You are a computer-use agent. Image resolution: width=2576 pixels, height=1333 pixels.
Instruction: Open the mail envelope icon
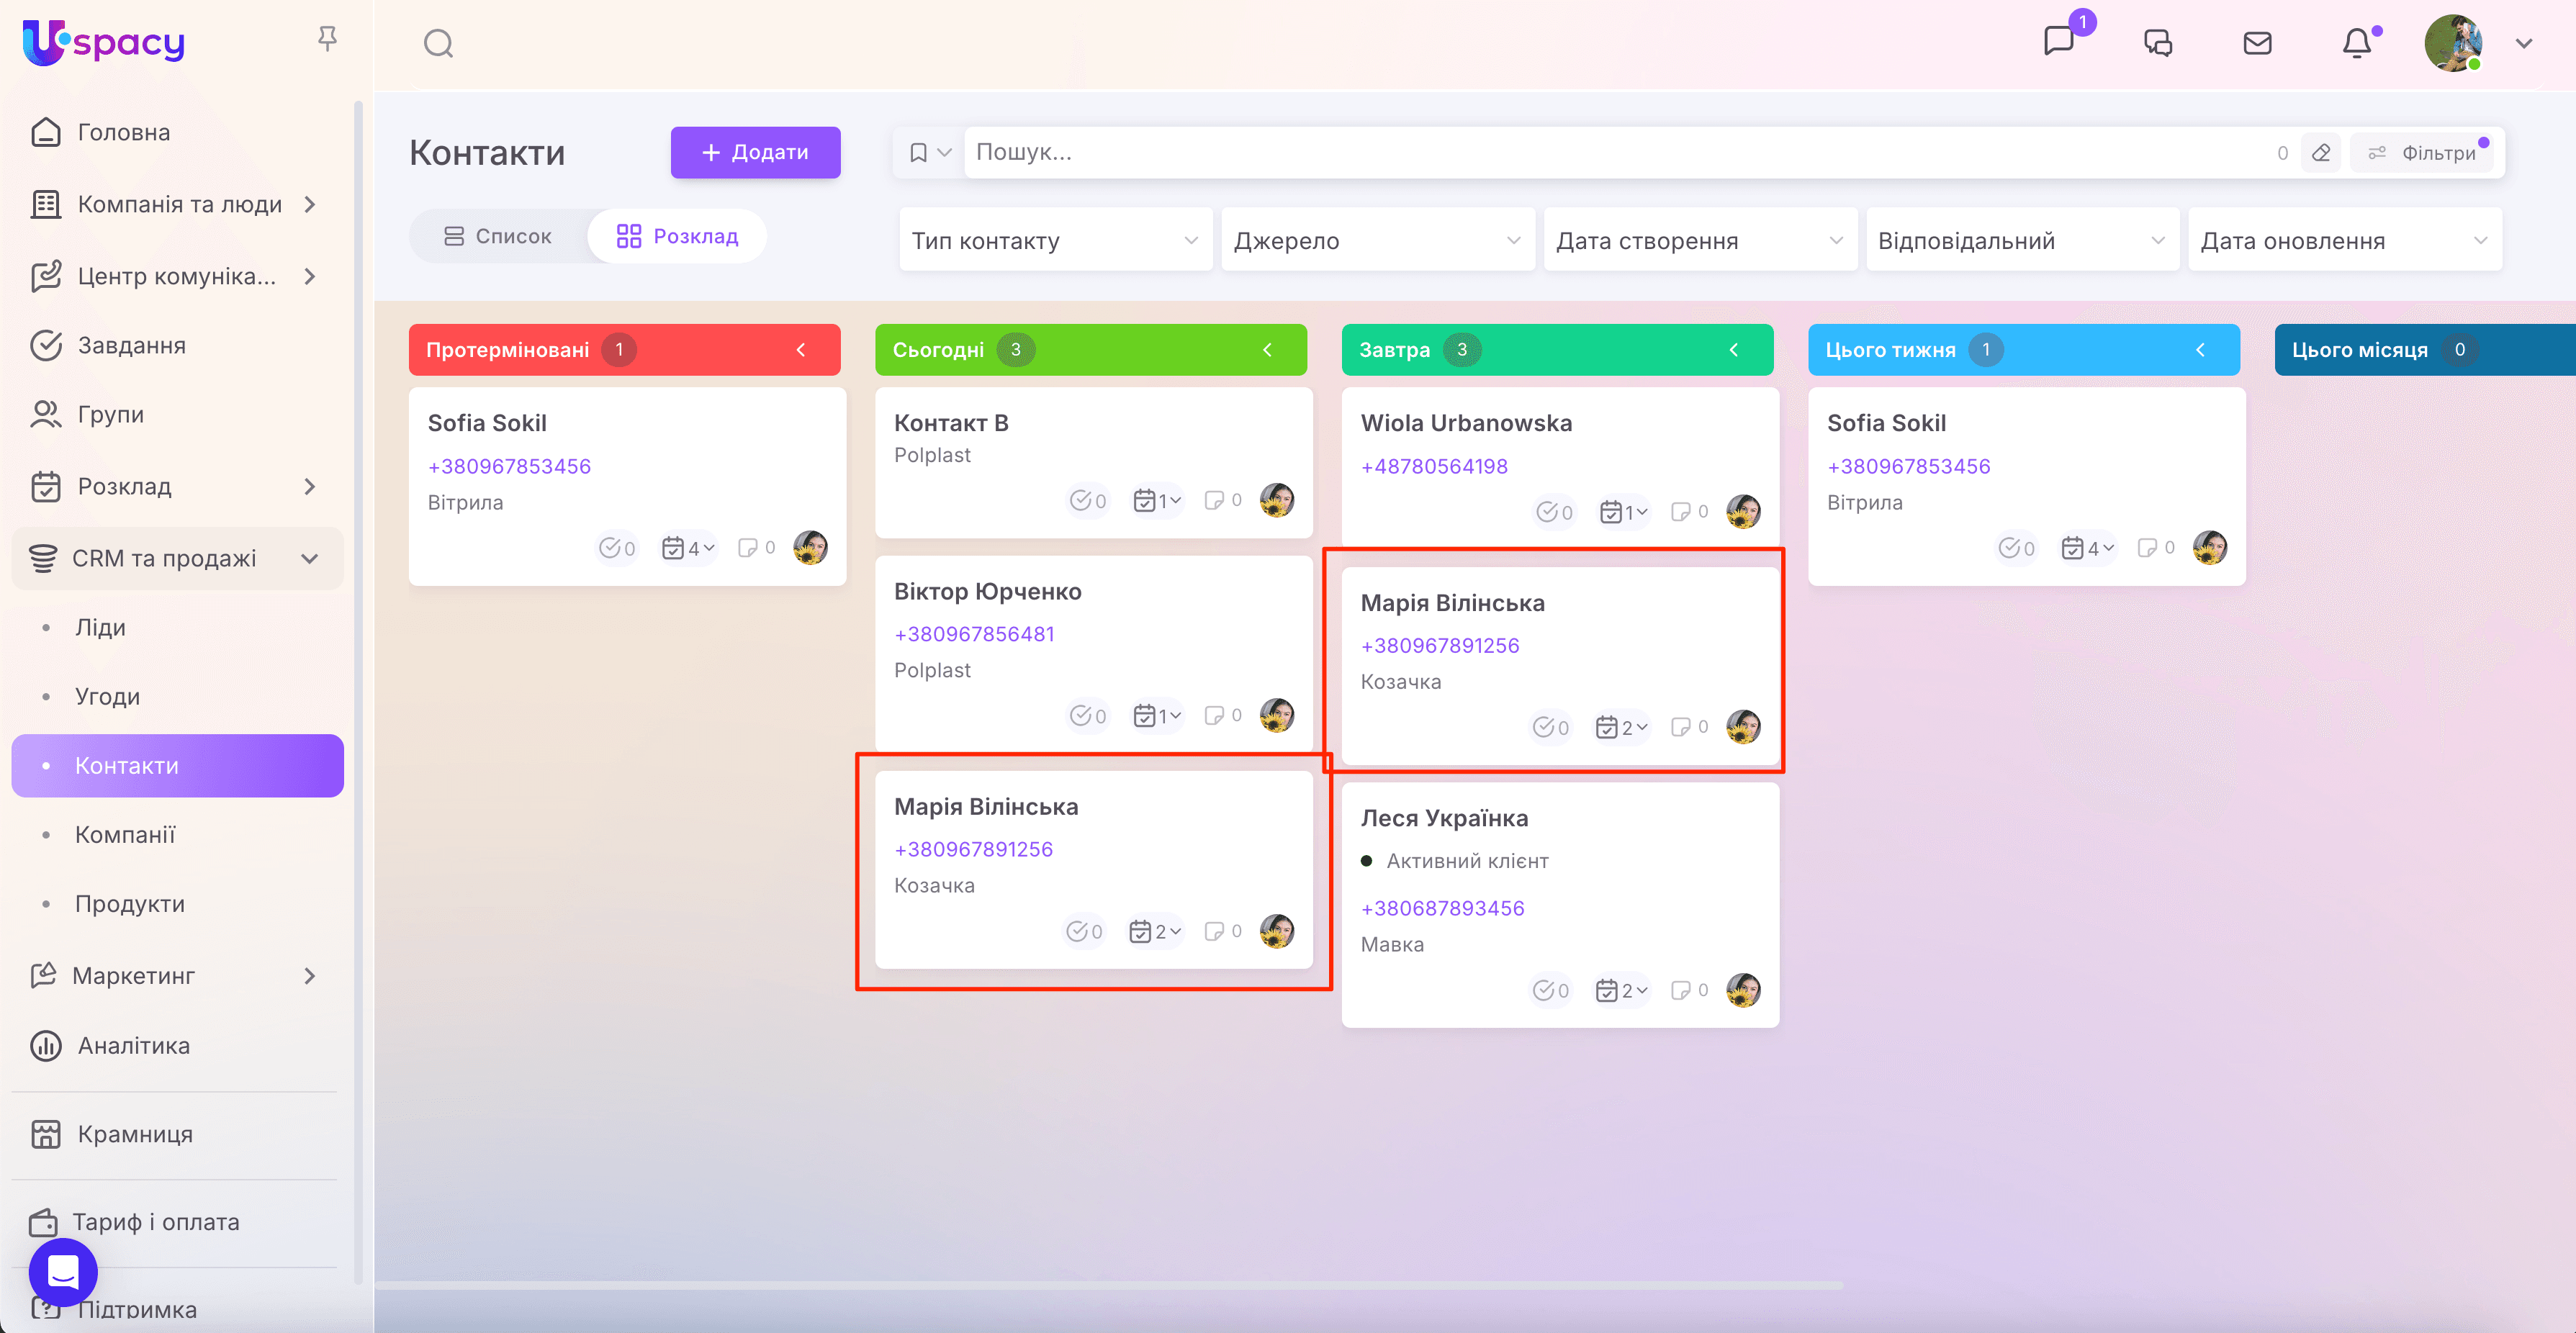(2257, 42)
